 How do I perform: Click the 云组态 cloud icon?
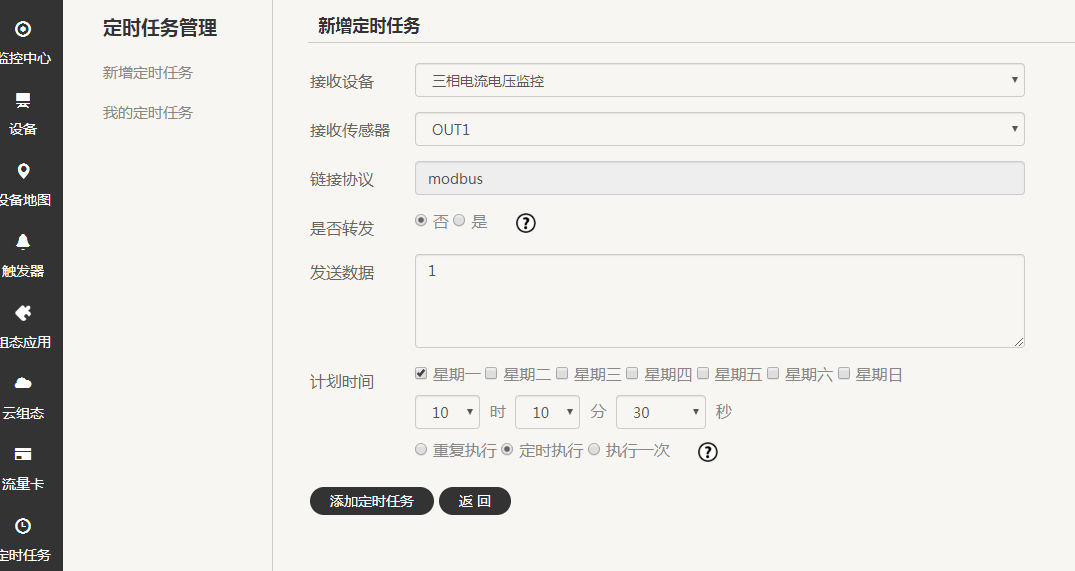click(x=23, y=384)
